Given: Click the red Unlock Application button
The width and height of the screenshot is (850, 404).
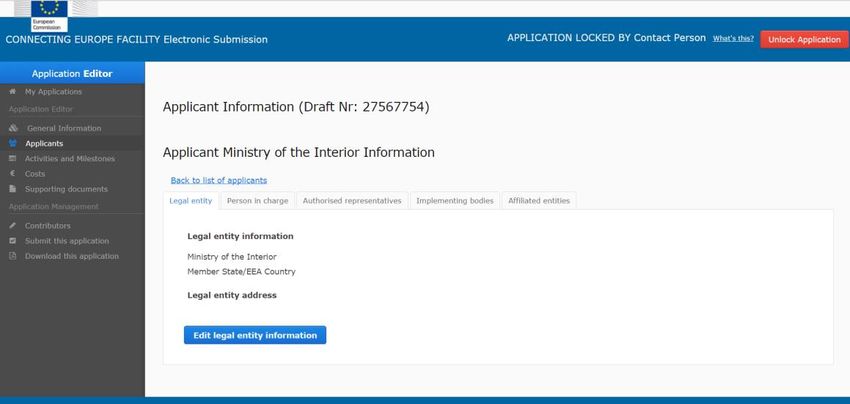Looking at the screenshot, I should coord(804,40).
